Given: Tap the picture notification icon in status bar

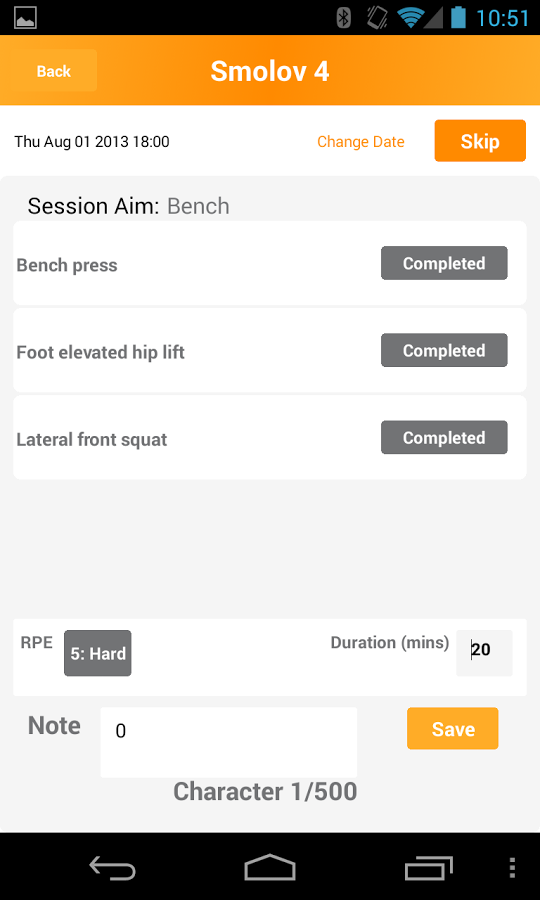Looking at the screenshot, I should click(x=25, y=18).
